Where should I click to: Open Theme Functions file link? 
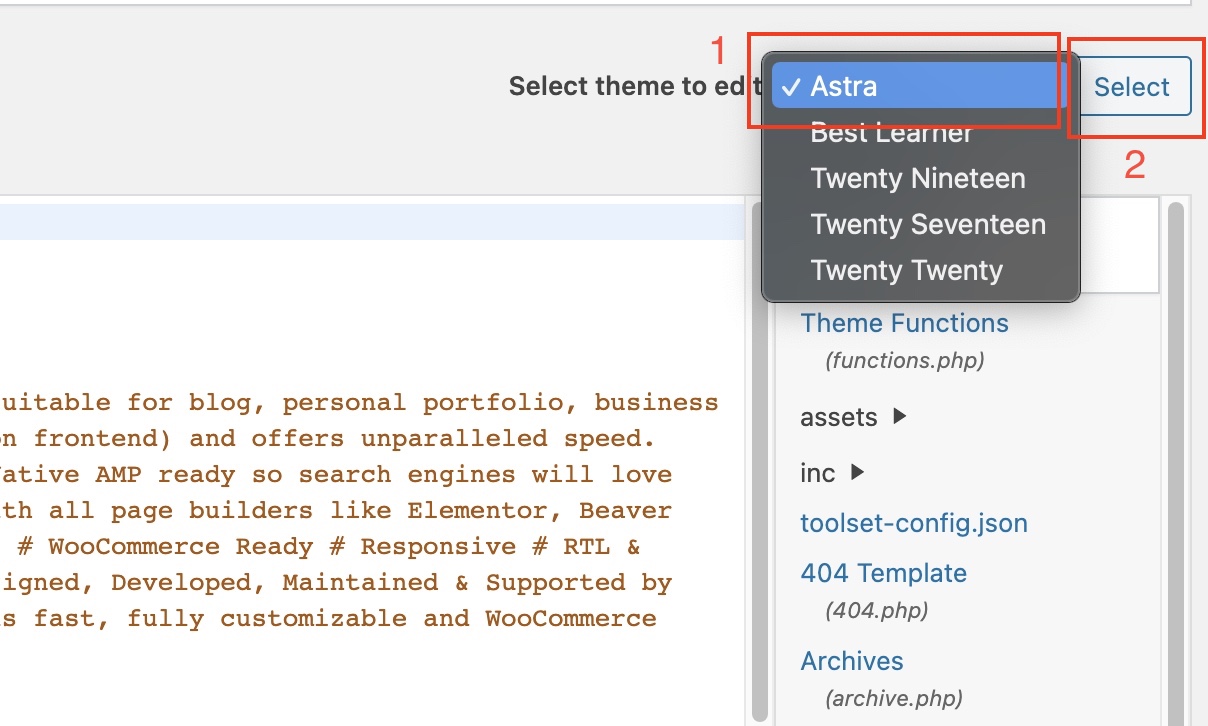(904, 323)
